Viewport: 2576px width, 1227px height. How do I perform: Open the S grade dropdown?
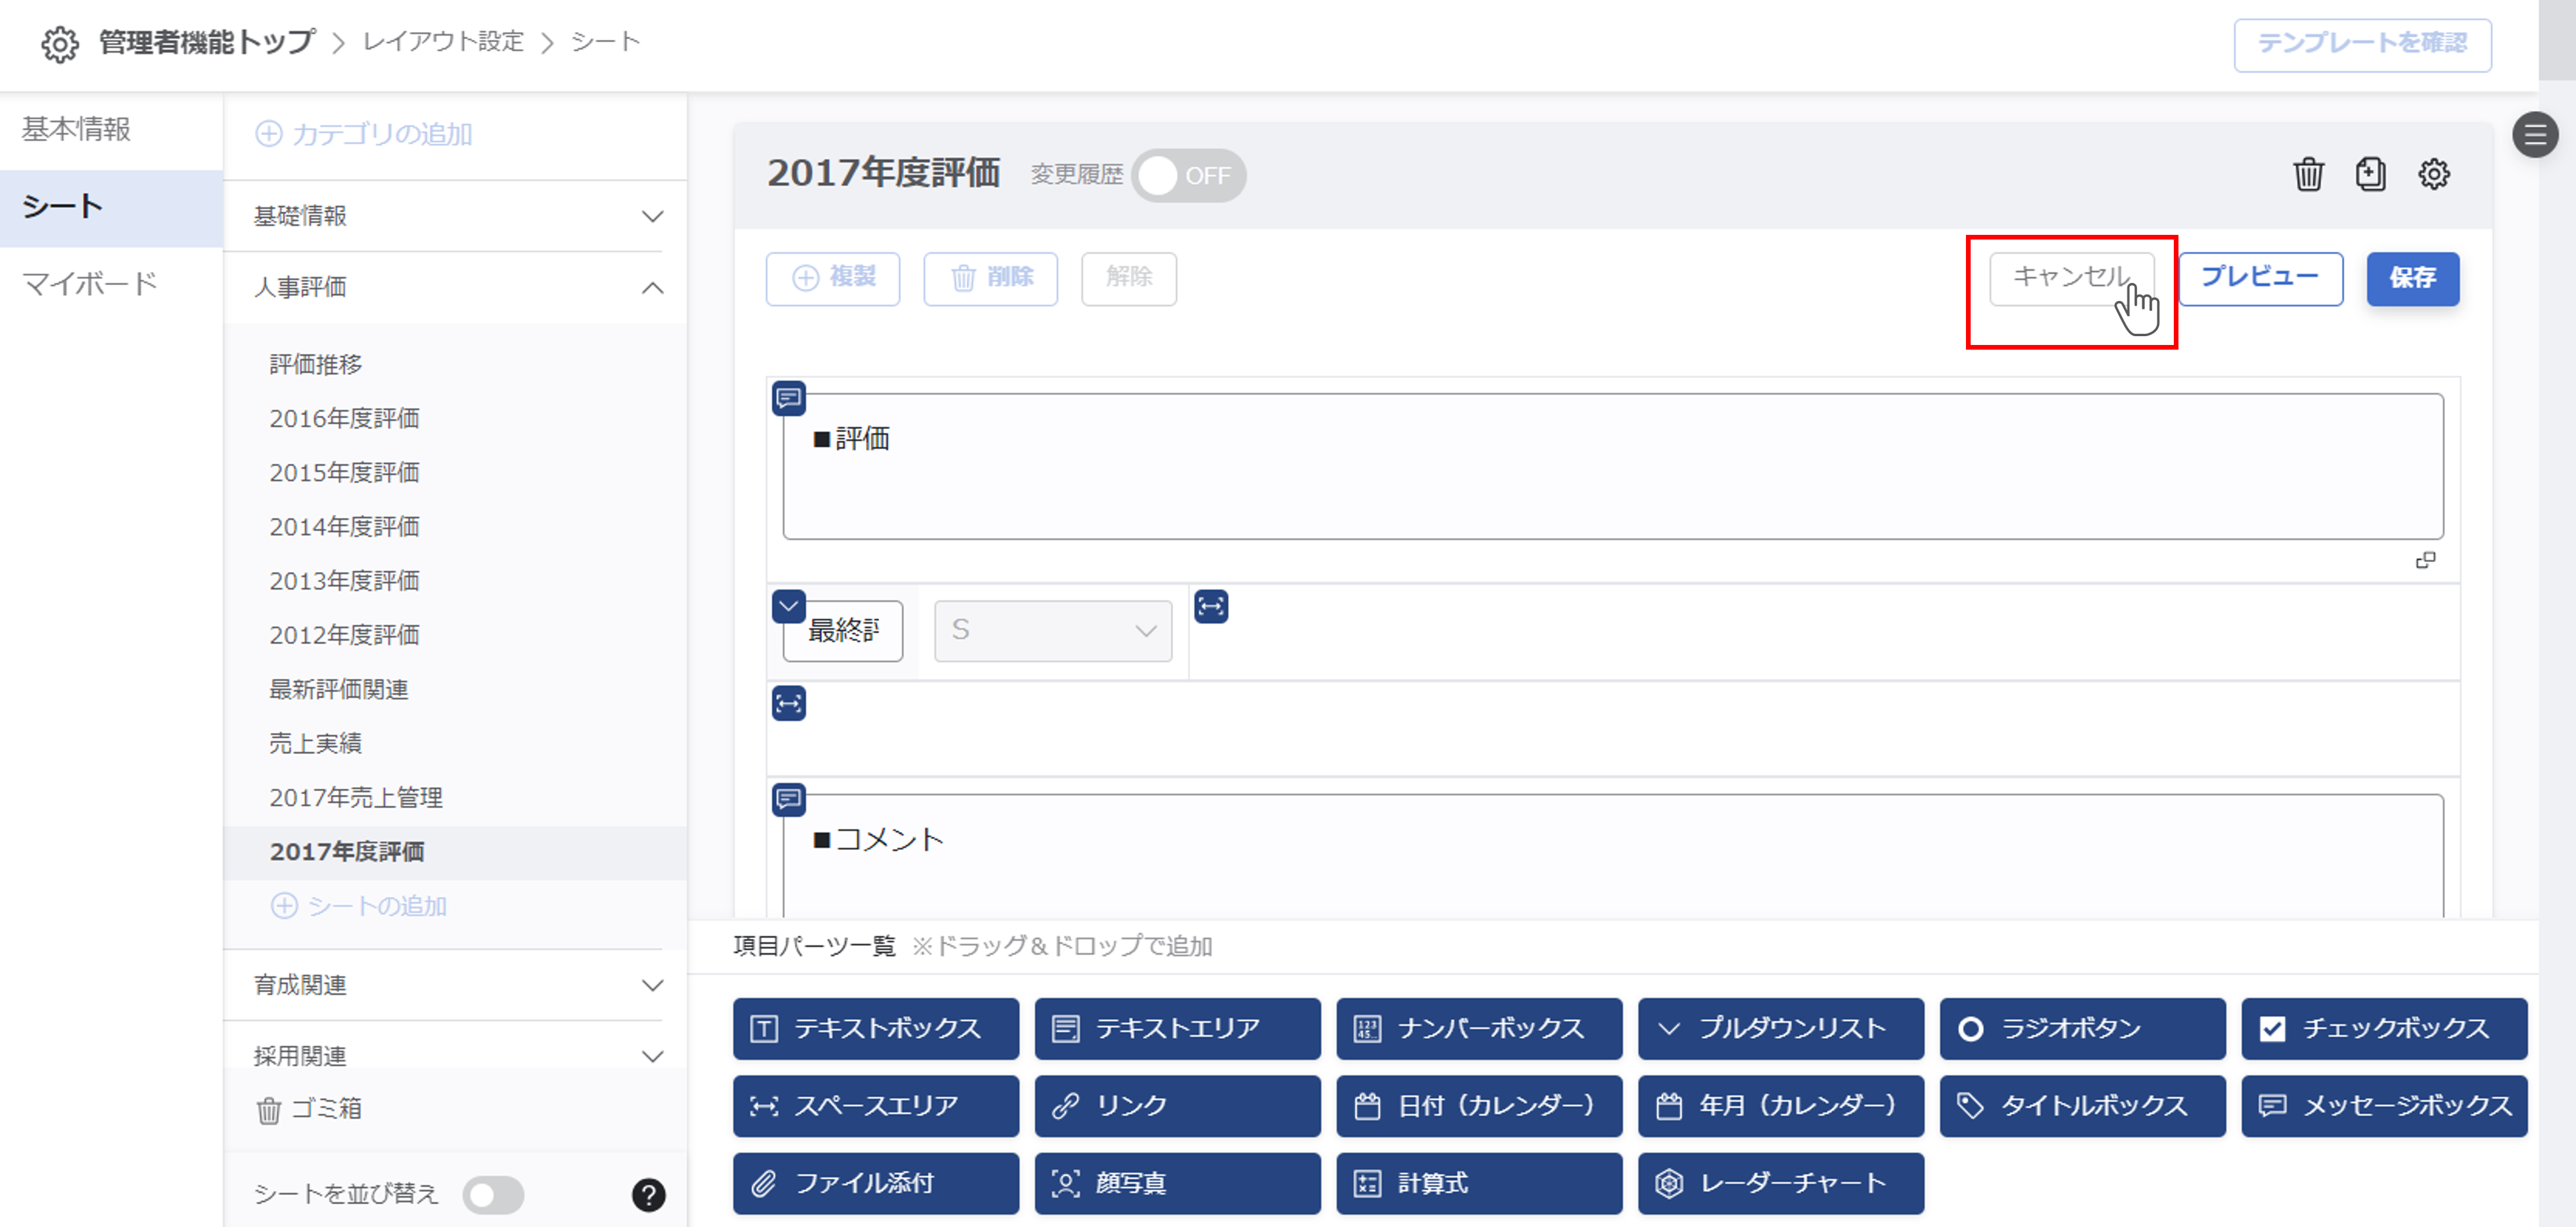coord(1052,630)
